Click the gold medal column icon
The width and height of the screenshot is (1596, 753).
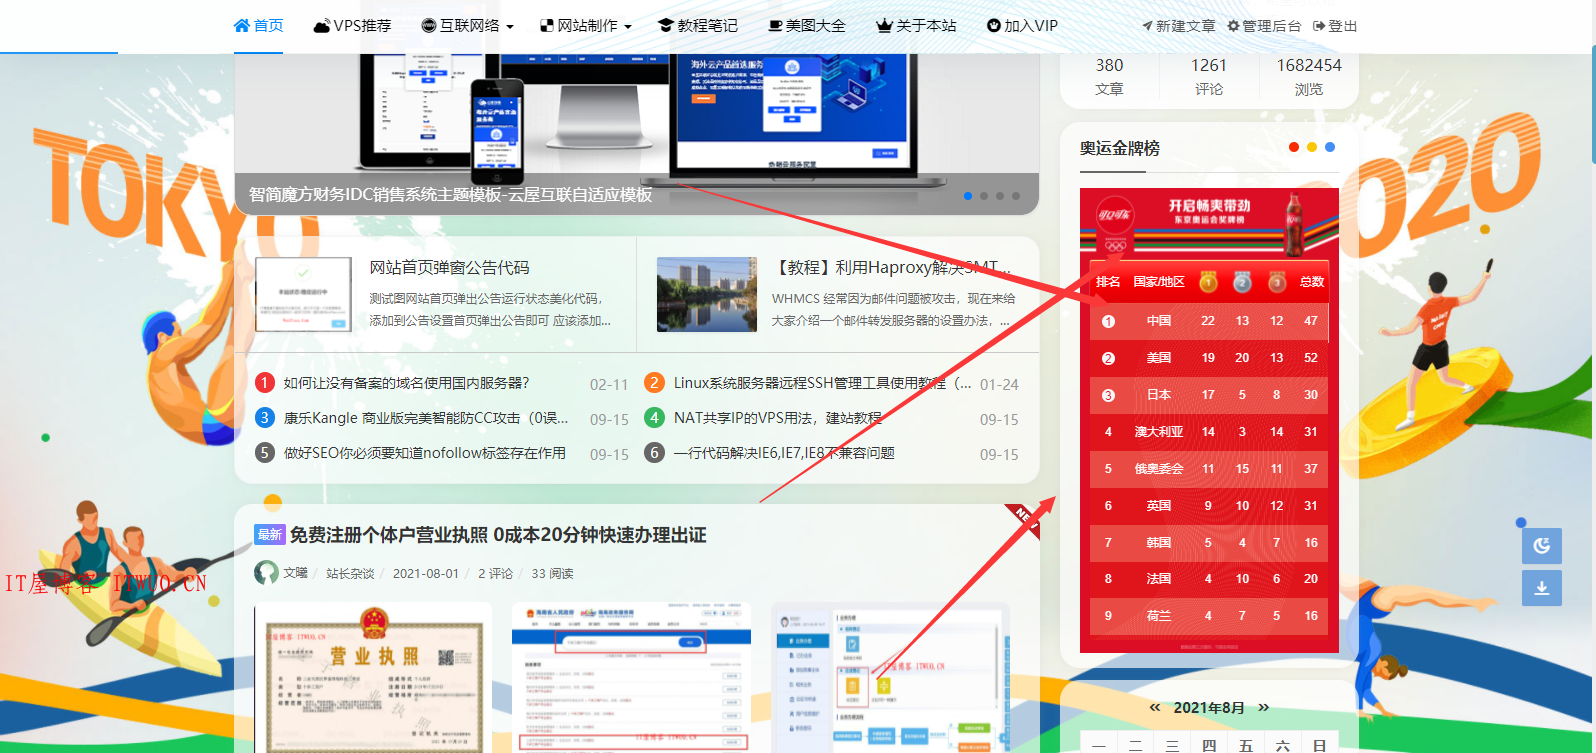click(1208, 282)
